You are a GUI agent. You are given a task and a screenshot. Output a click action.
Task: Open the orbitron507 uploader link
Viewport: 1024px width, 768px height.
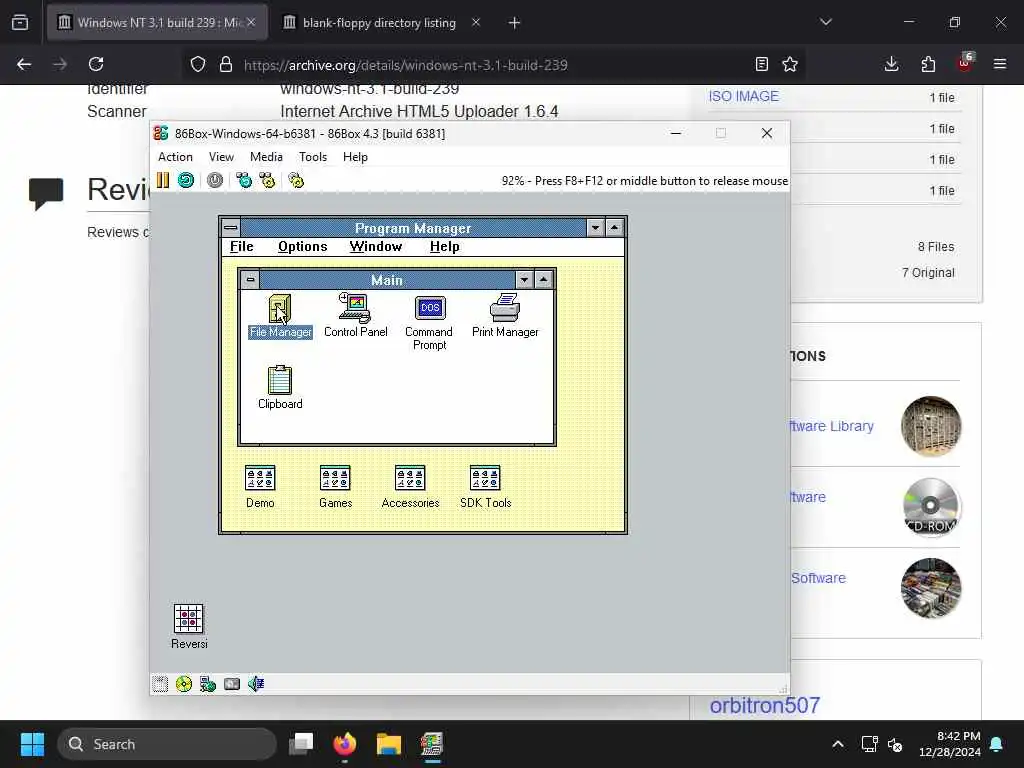[x=765, y=705]
